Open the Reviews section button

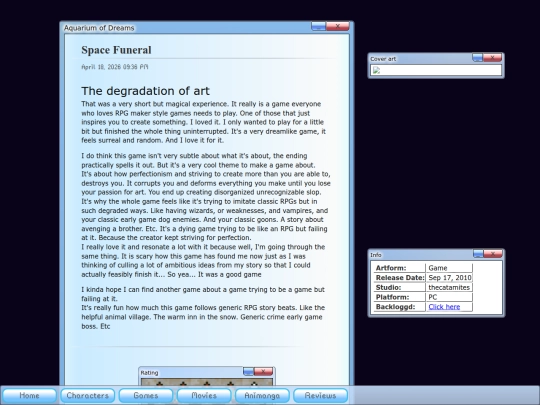tap(320, 395)
